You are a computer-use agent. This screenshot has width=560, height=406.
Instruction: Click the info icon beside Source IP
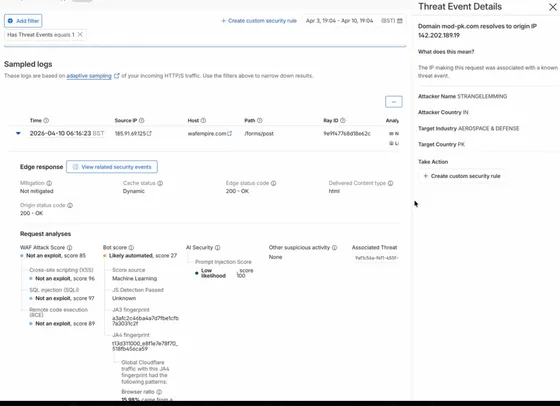pos(142,121)
